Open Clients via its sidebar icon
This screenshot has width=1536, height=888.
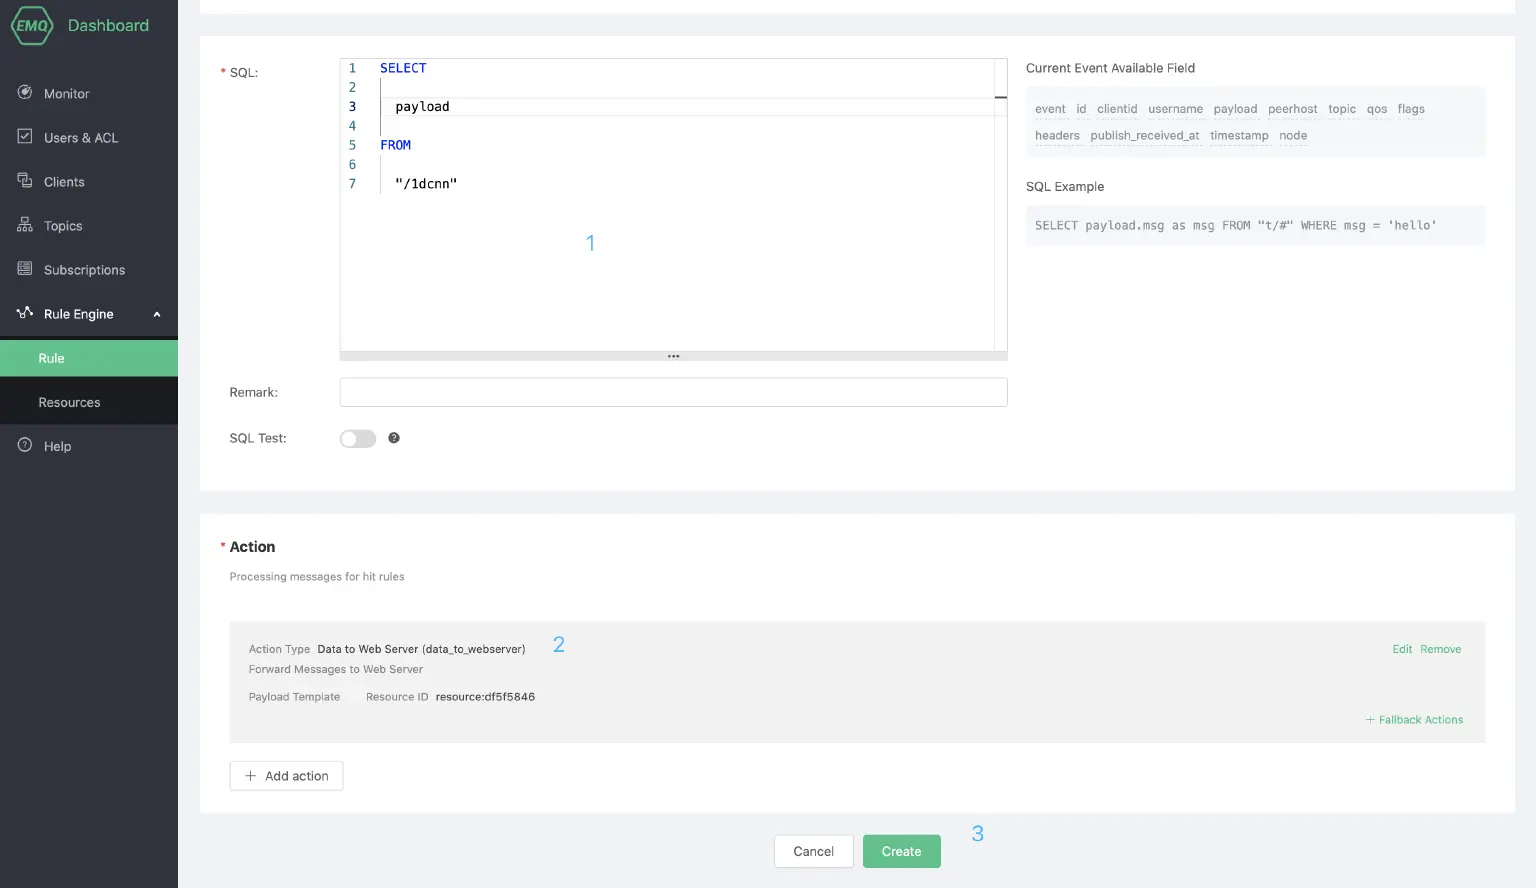[25, 181]
